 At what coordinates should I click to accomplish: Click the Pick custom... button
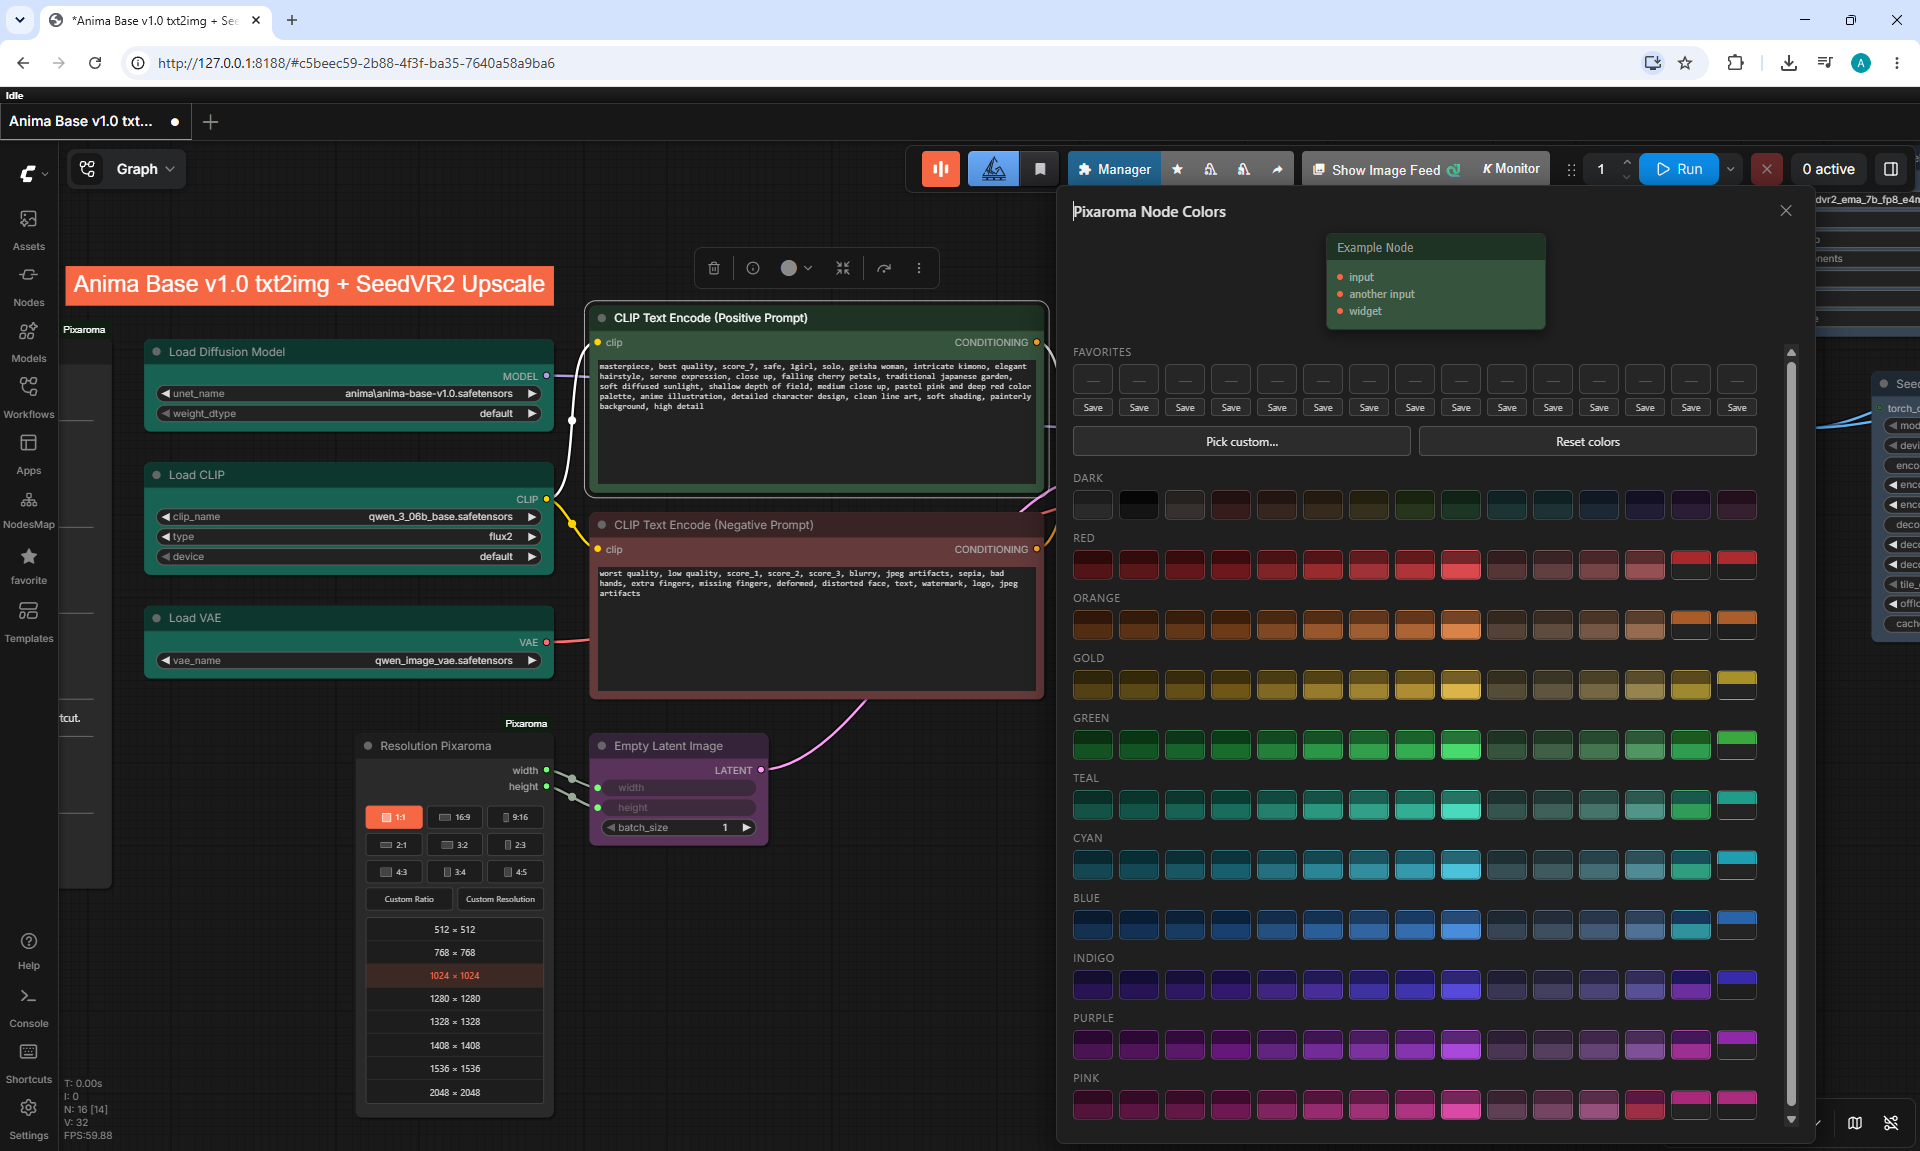[1242, 441]
